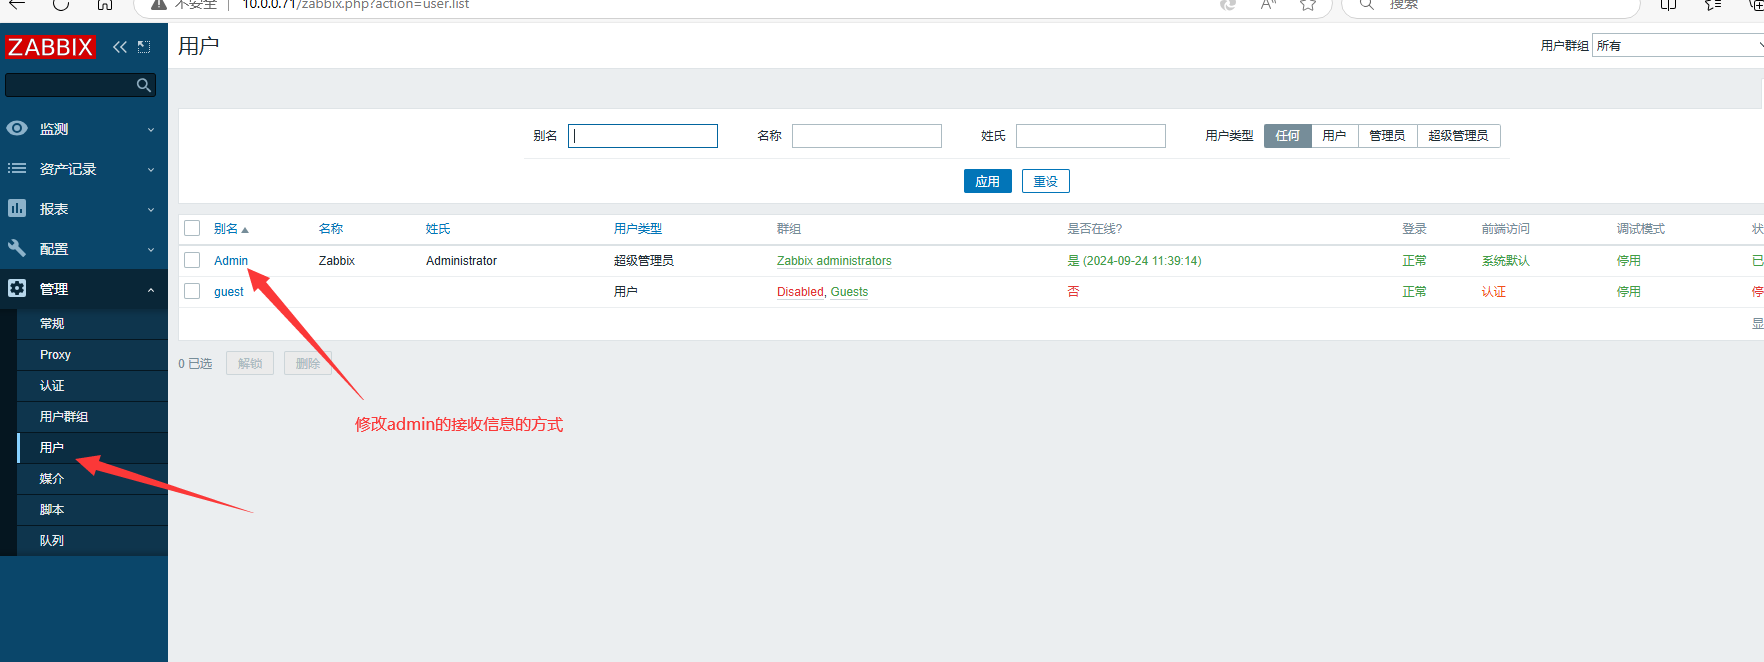Image resolution: width=1764 pixels, height=662 pixels.
Task: Sort by 用户类型 column header
Action: (638, 229)
